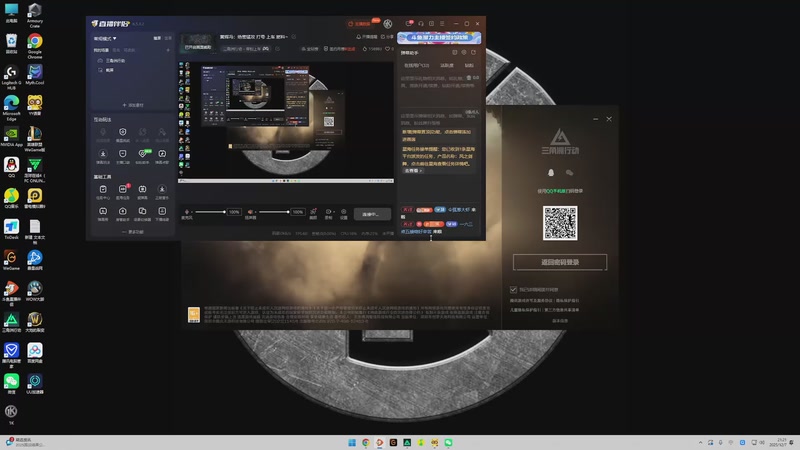
Task: Open Google Chrome desktop icon
Action: [35, 46]
